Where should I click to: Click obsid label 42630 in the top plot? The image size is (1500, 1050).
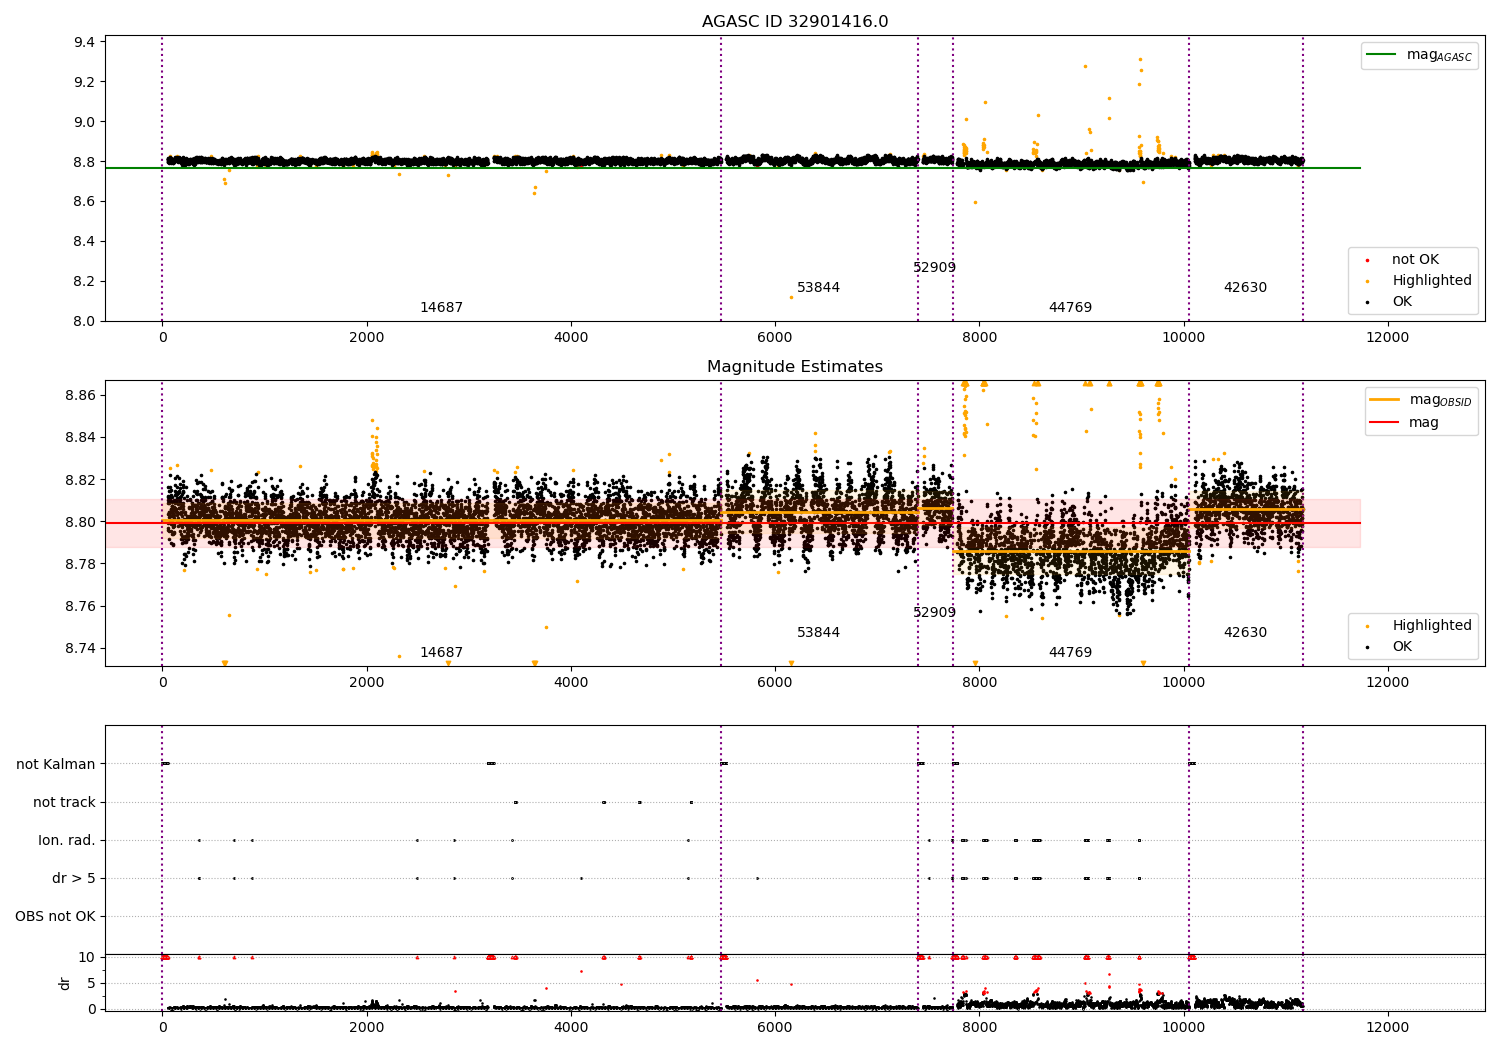coord(1245,288)
